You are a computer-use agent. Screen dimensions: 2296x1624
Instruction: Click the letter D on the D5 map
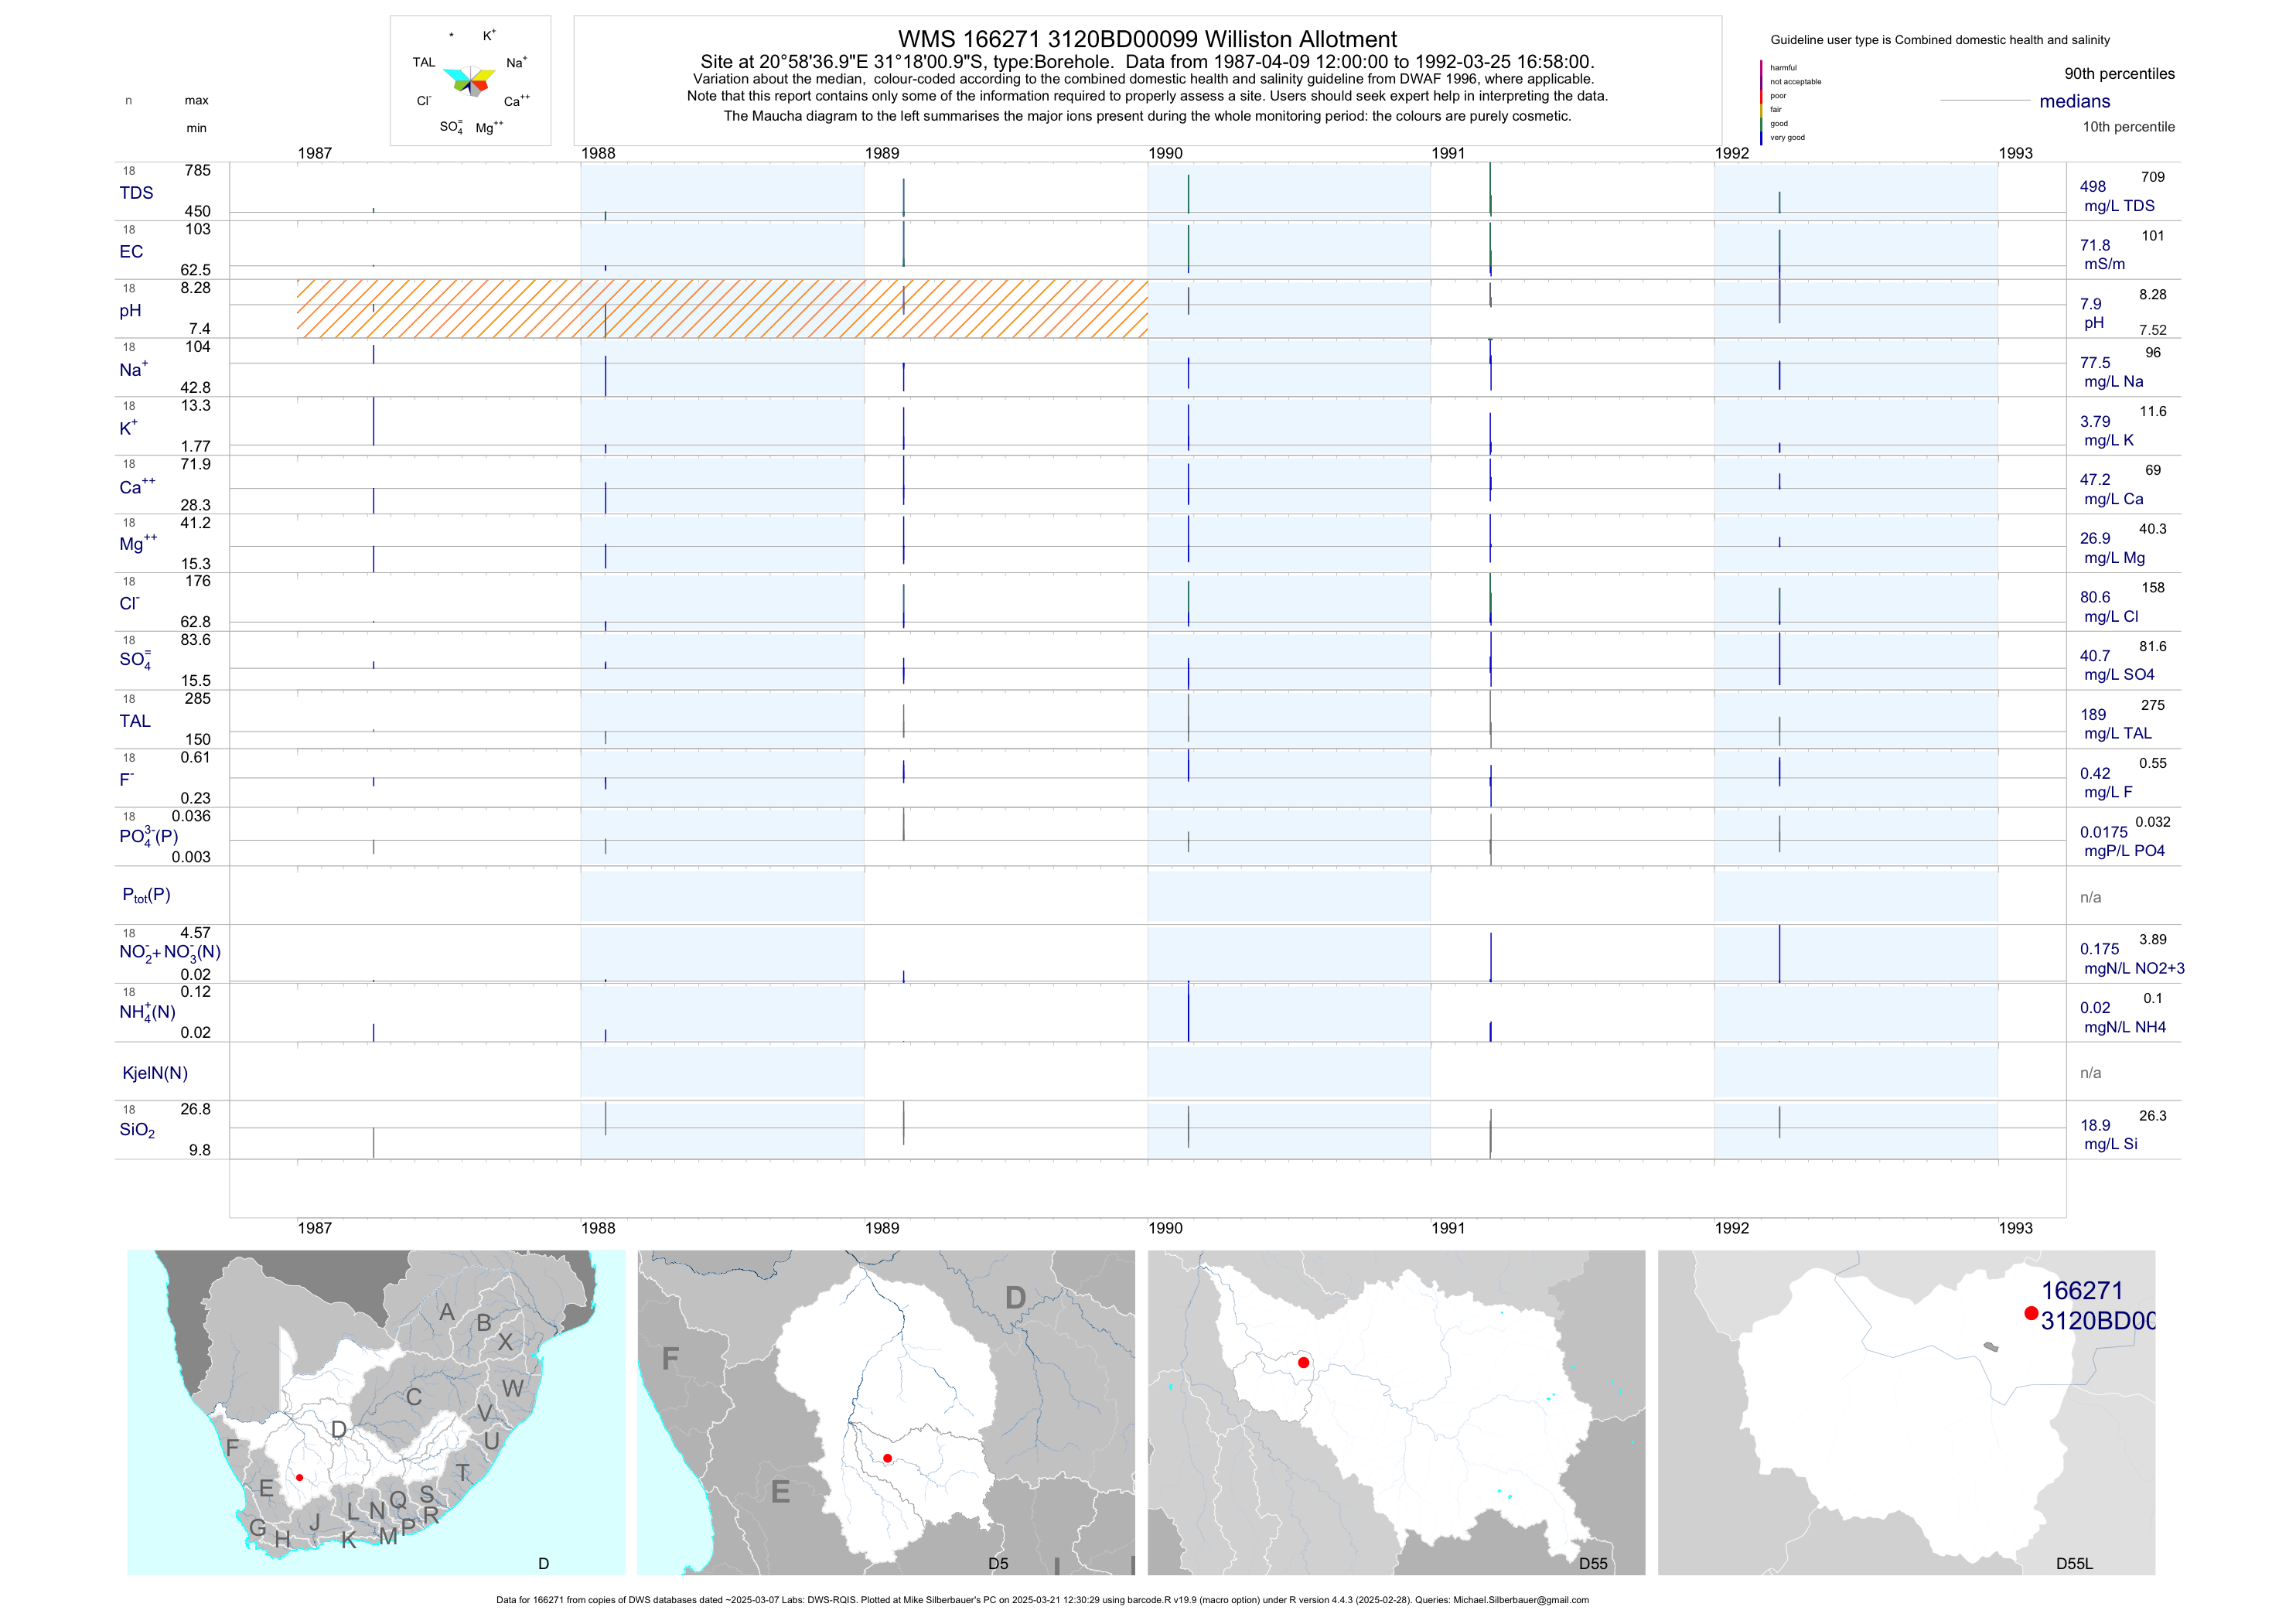[x=1015, y=1298]
